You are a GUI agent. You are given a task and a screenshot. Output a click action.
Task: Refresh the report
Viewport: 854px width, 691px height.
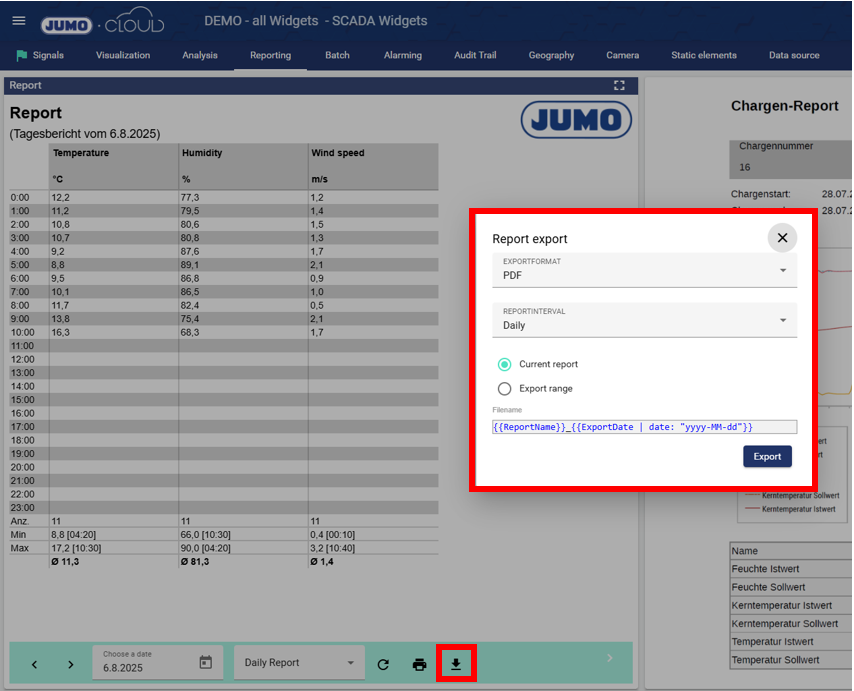(x=383, y=664)
